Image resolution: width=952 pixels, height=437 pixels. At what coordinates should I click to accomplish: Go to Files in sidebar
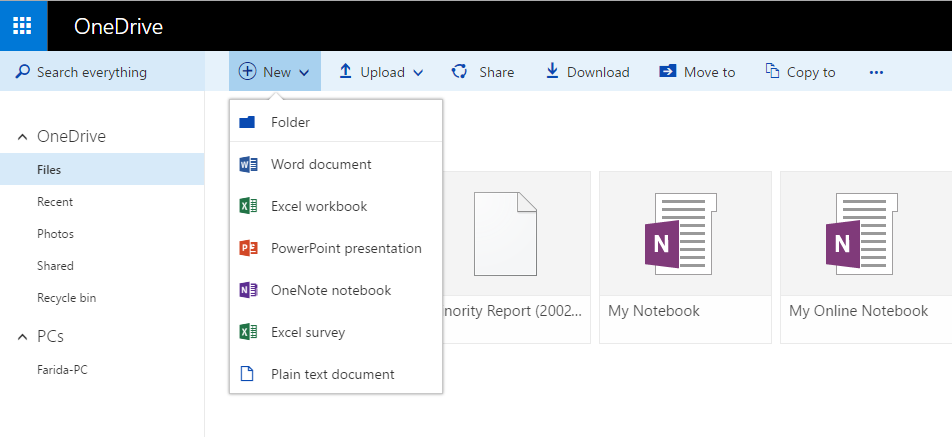click(x=102, y=169)
